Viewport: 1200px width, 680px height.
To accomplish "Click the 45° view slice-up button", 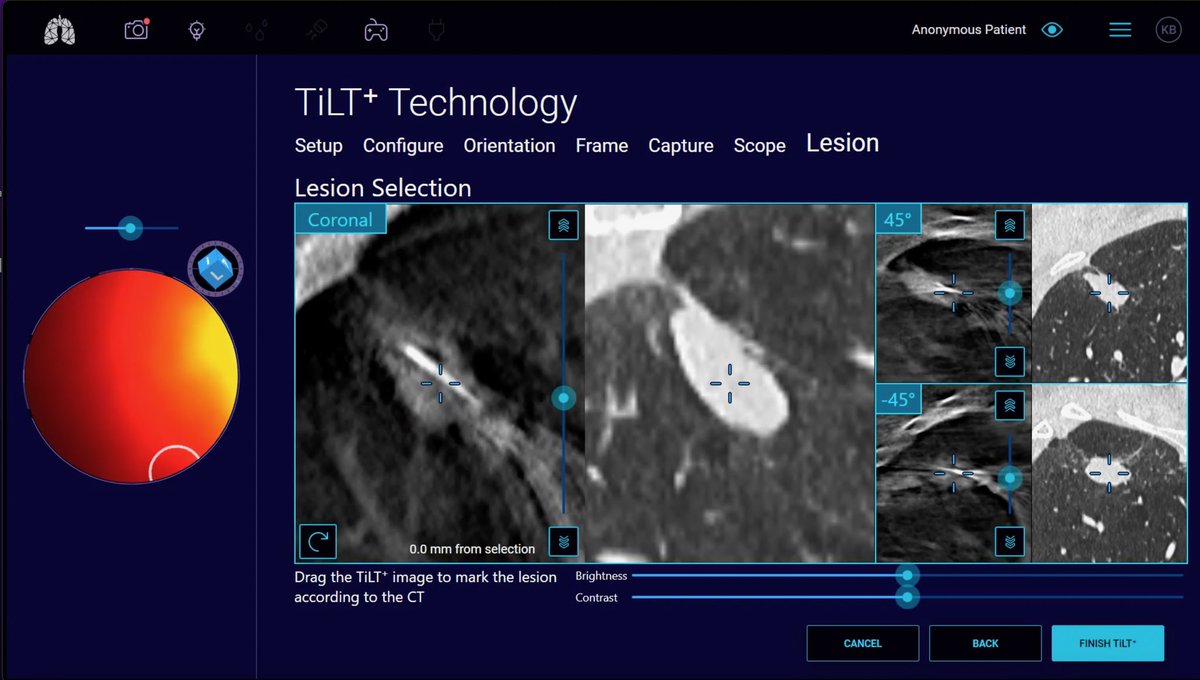I will pos(1010,225).
